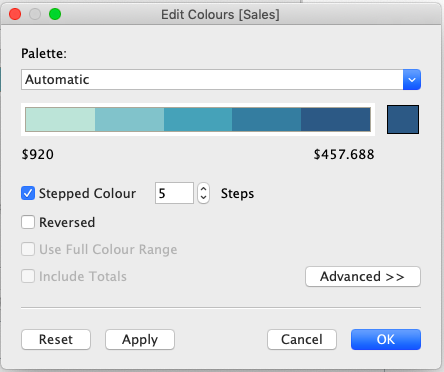Click the Steps number input field
Screen dimensions: 444x372
(x=174, y=193)
